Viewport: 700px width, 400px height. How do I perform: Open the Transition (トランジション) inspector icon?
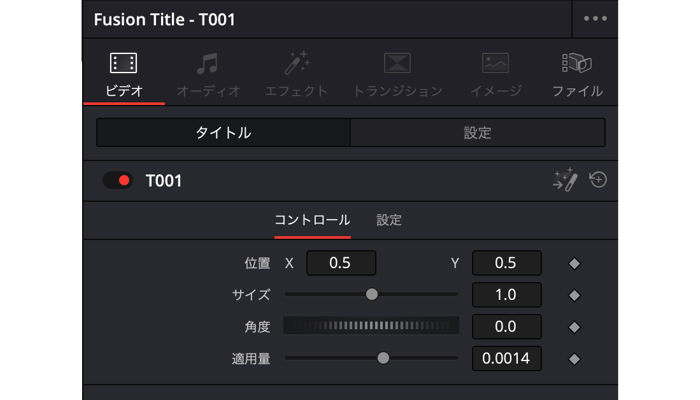(x=397, y=63)
